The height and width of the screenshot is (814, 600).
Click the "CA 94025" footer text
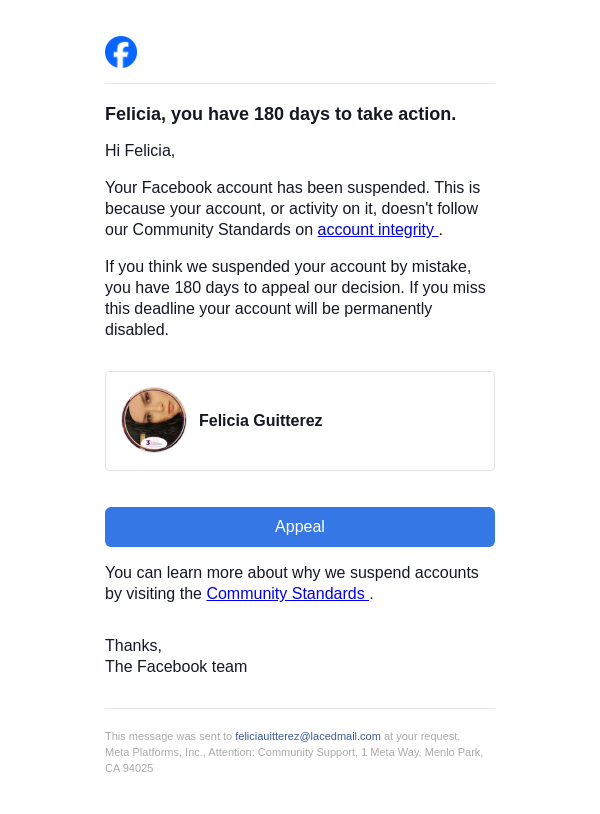(x=129, y=768)
